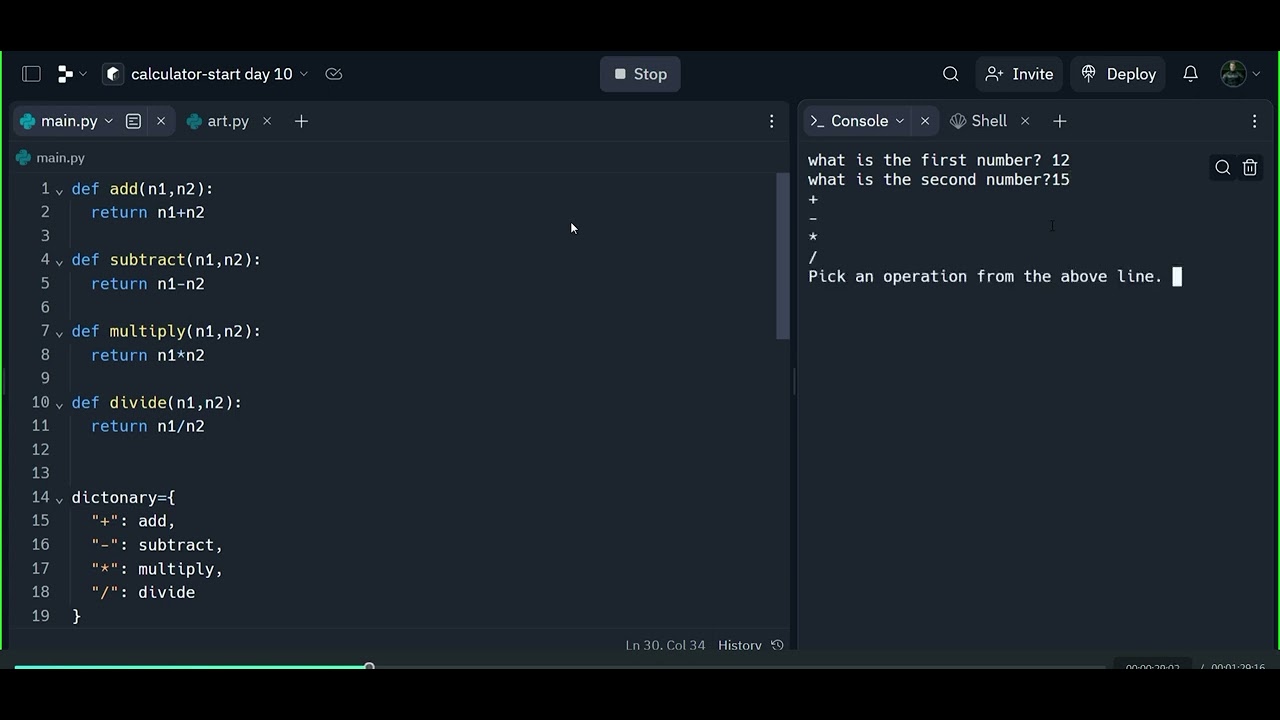Close the main.py tab
The image size is (1280, 720).
pos(161,121)
